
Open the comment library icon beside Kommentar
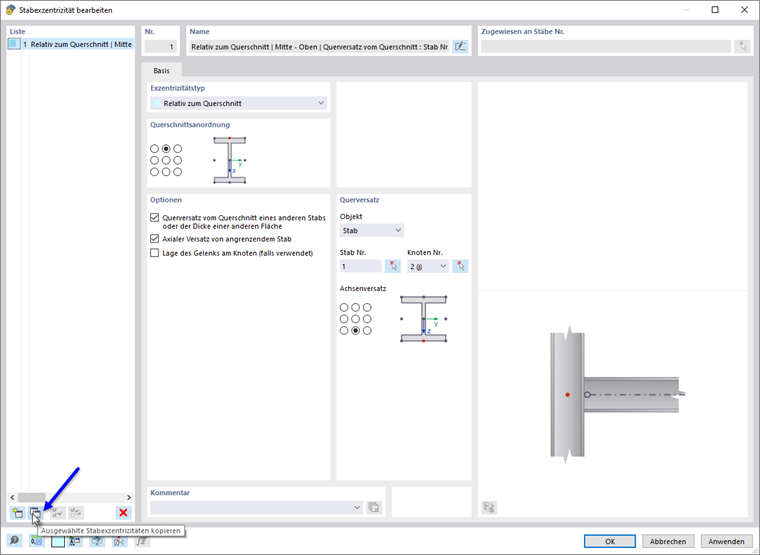point(374,507)
